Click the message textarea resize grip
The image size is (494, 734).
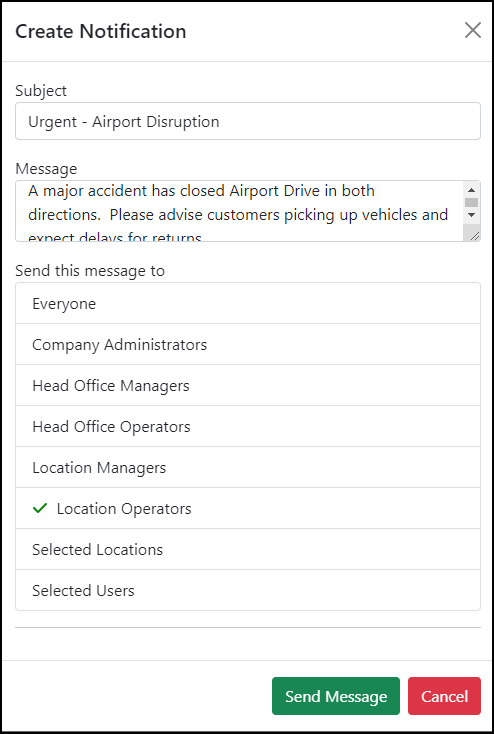(474, 236)
